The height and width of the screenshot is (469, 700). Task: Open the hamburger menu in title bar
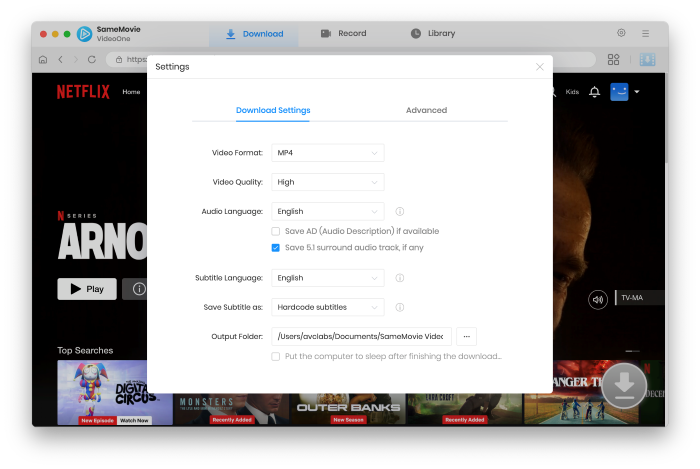(x=646, y=33)
